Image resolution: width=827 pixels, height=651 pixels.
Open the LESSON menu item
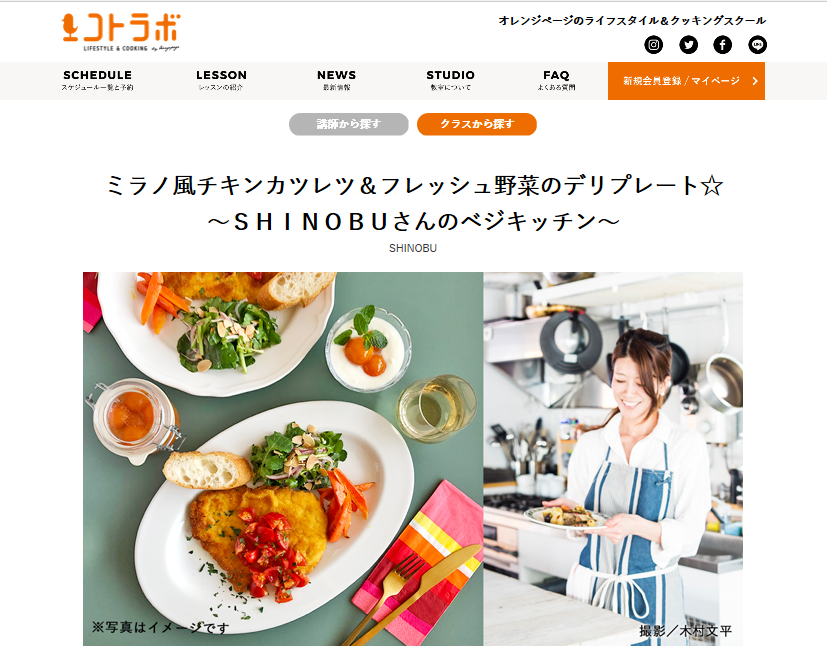pyautogui.click(x=221, y=80)
